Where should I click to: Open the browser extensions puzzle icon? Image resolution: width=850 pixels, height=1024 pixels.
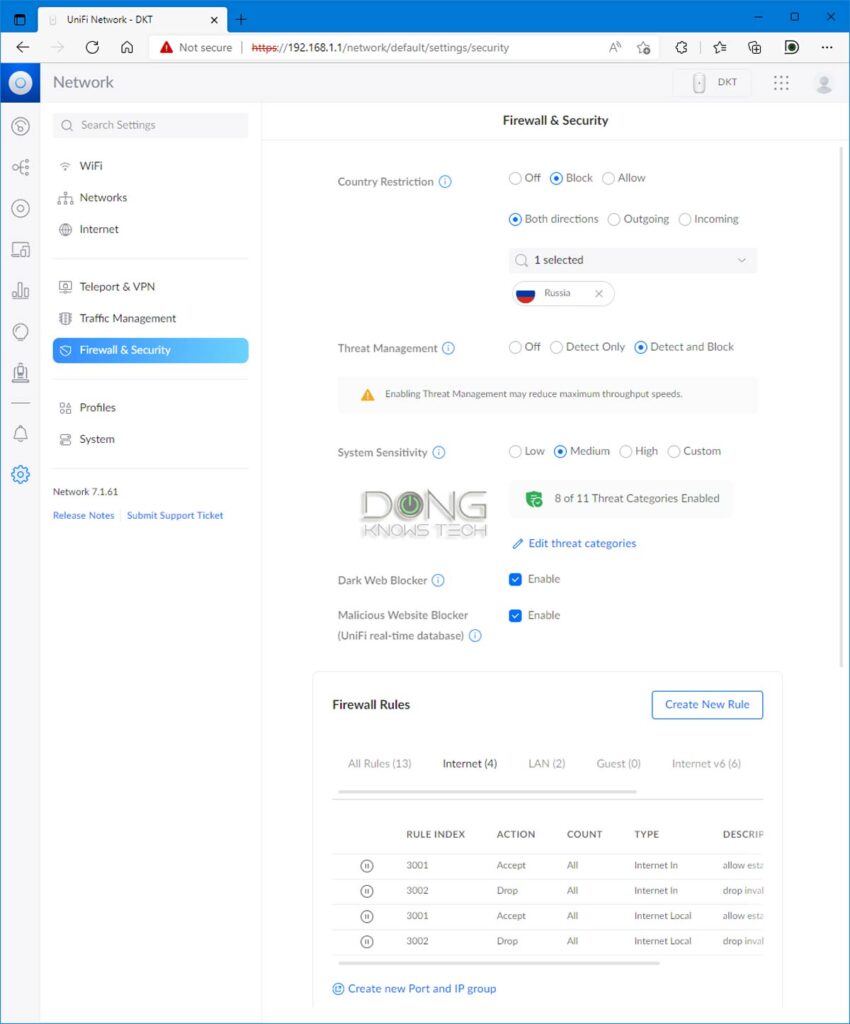(x=681, y=47)
